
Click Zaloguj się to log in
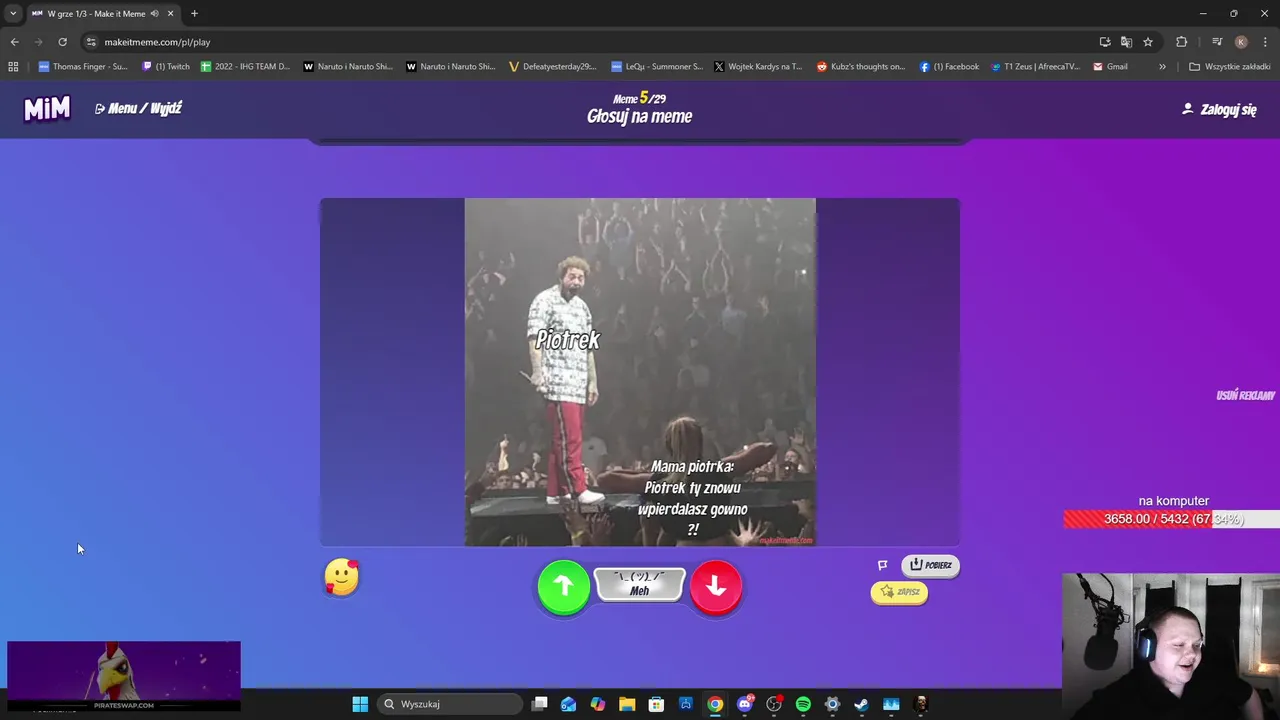[1219, 109]
